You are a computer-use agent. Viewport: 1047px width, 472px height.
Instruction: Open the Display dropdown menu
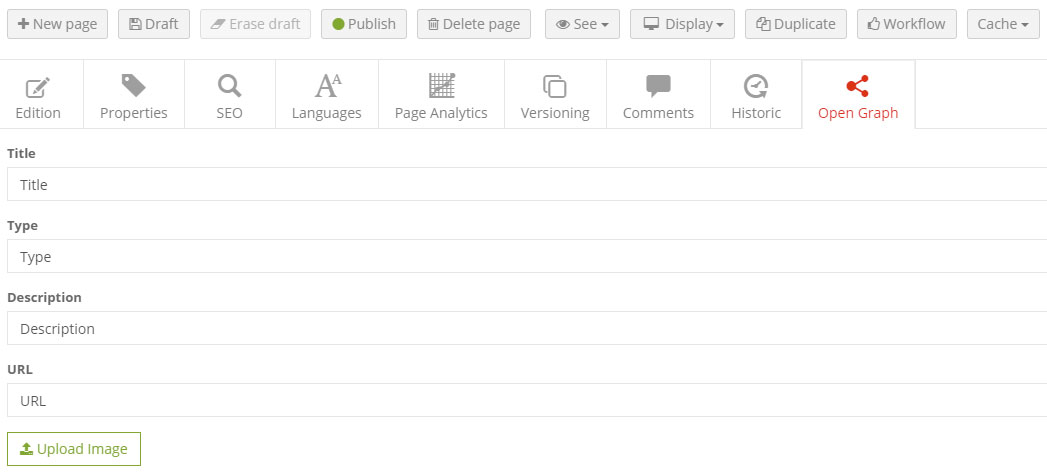pyautogui.click(x=682, y=24)
